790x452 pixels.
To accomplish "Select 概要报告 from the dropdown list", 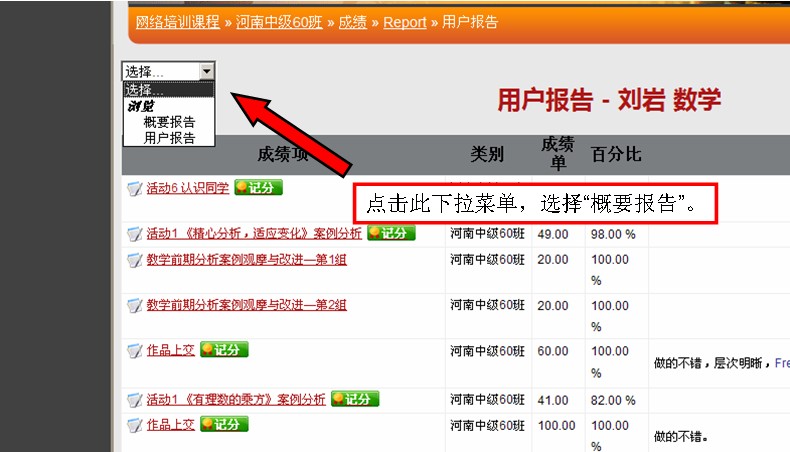I will [169, 122].
